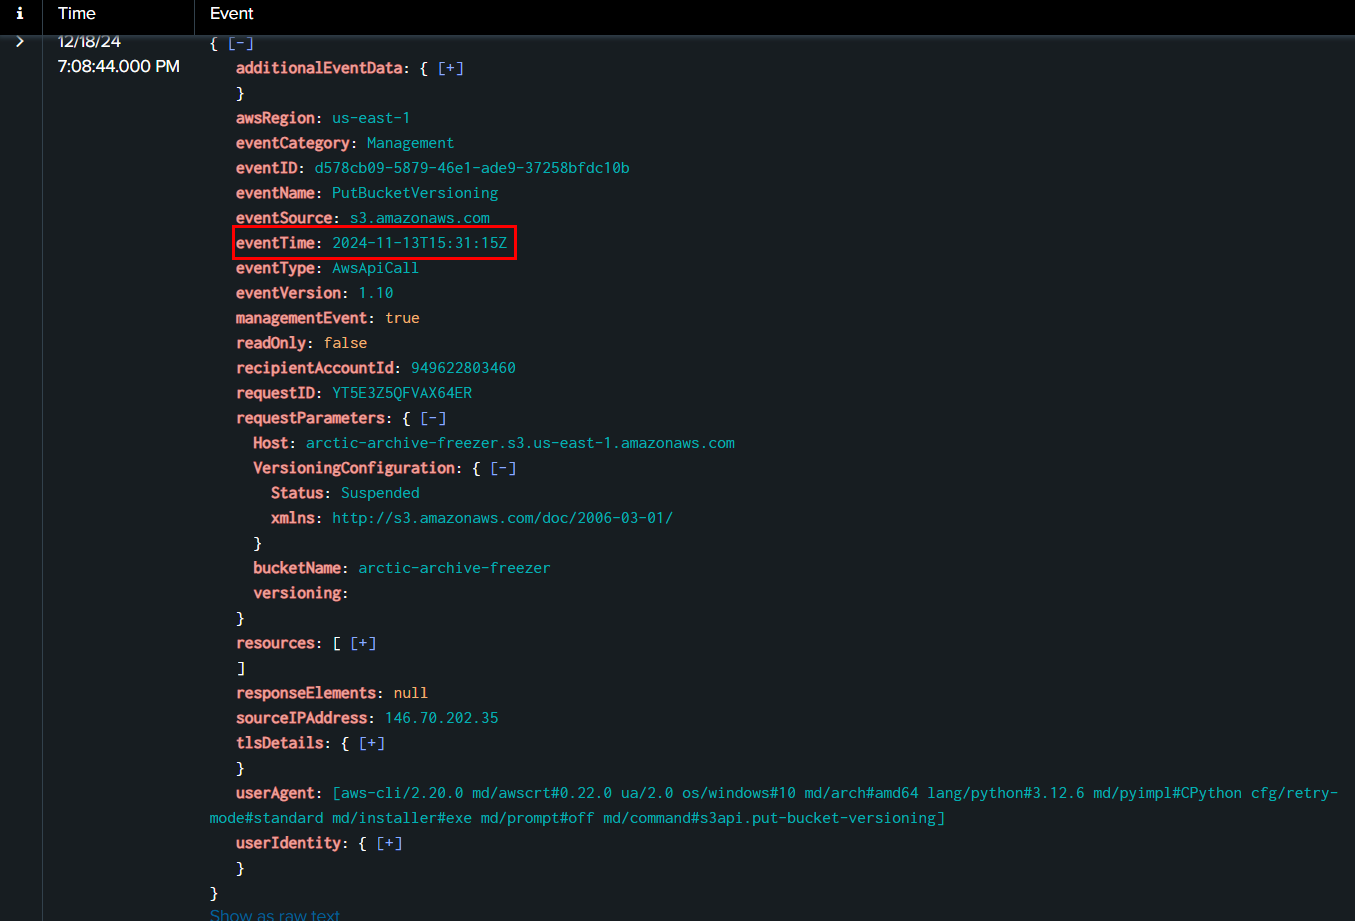This screenshot has width=1355, height=921.
Task: Click the xmlns s3.amazonaws.com documentation URL
Action: pos(503,517)
